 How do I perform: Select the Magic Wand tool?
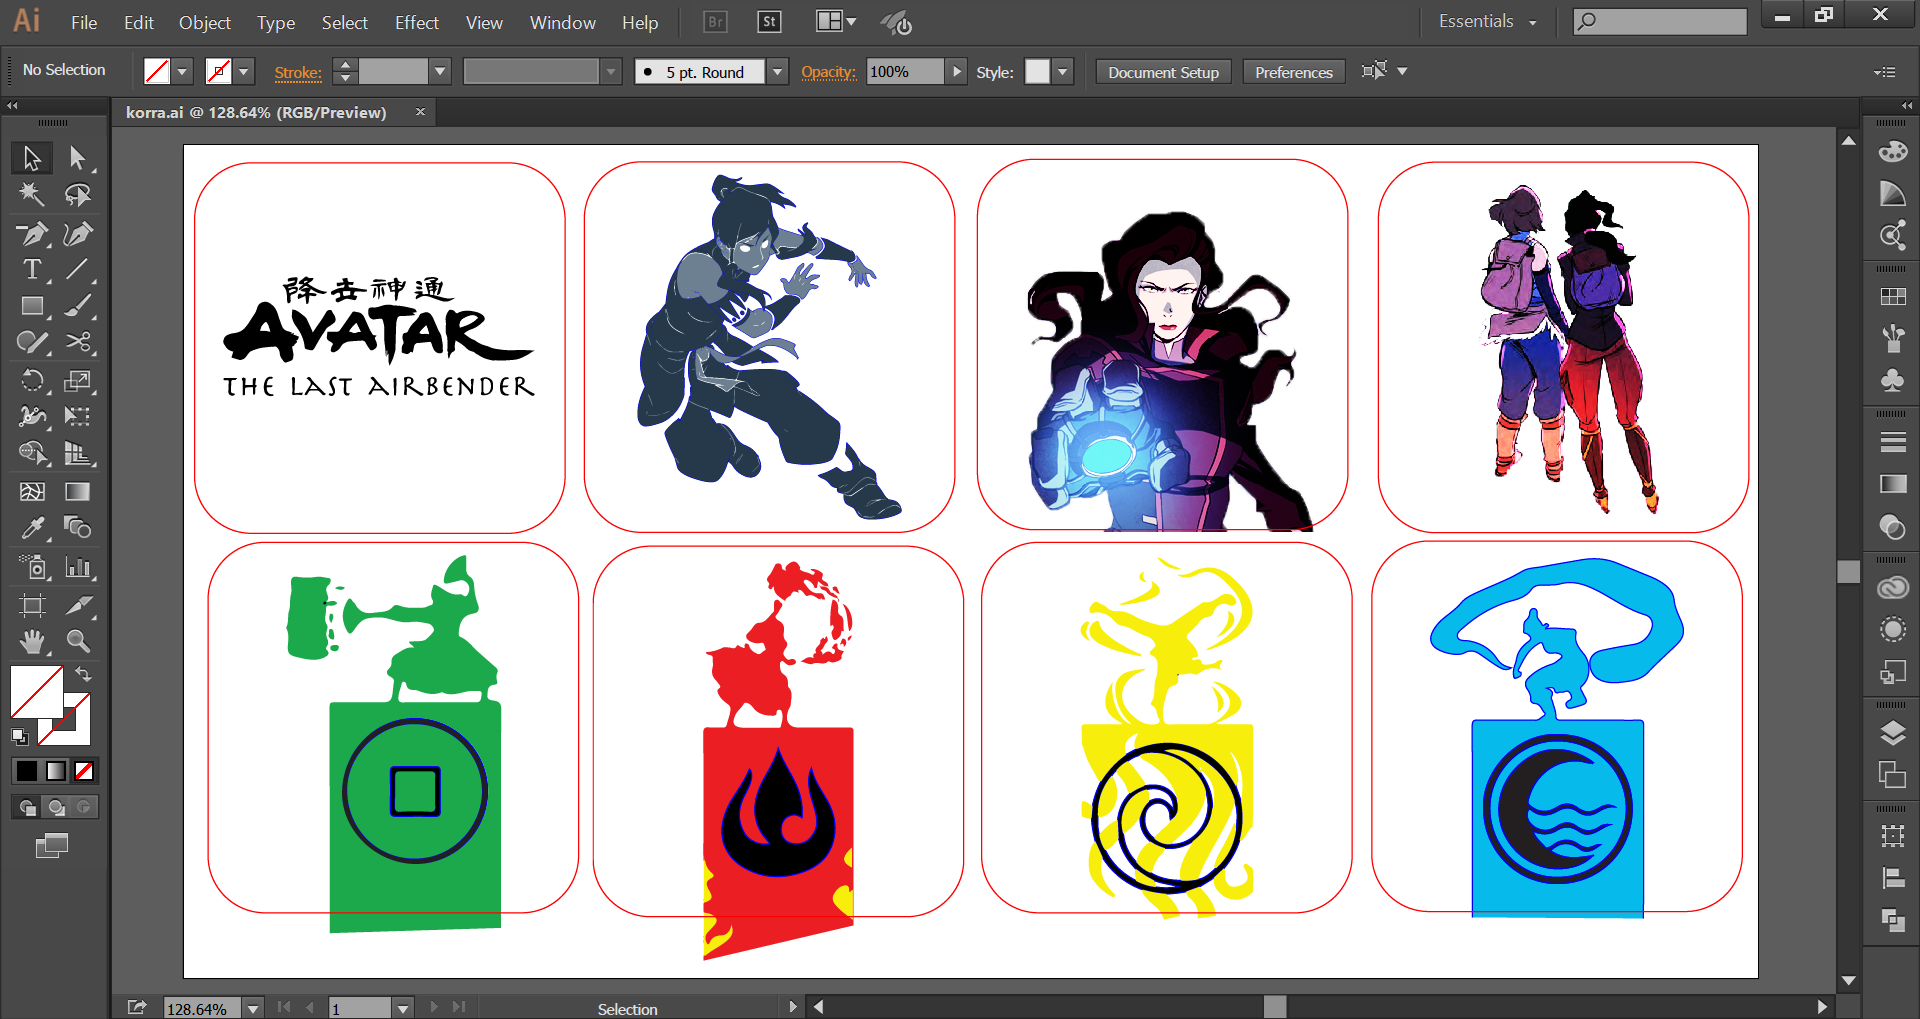[x=32, y=195]
